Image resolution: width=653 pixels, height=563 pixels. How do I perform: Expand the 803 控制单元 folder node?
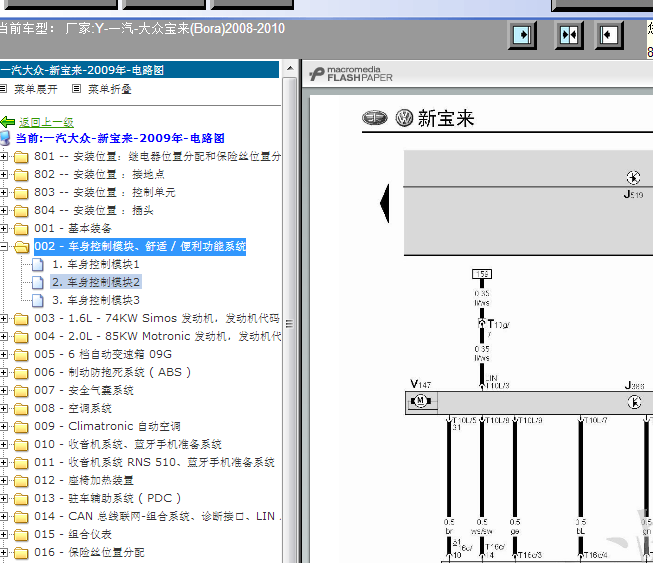pyautogui.click(x=4, y=192)
